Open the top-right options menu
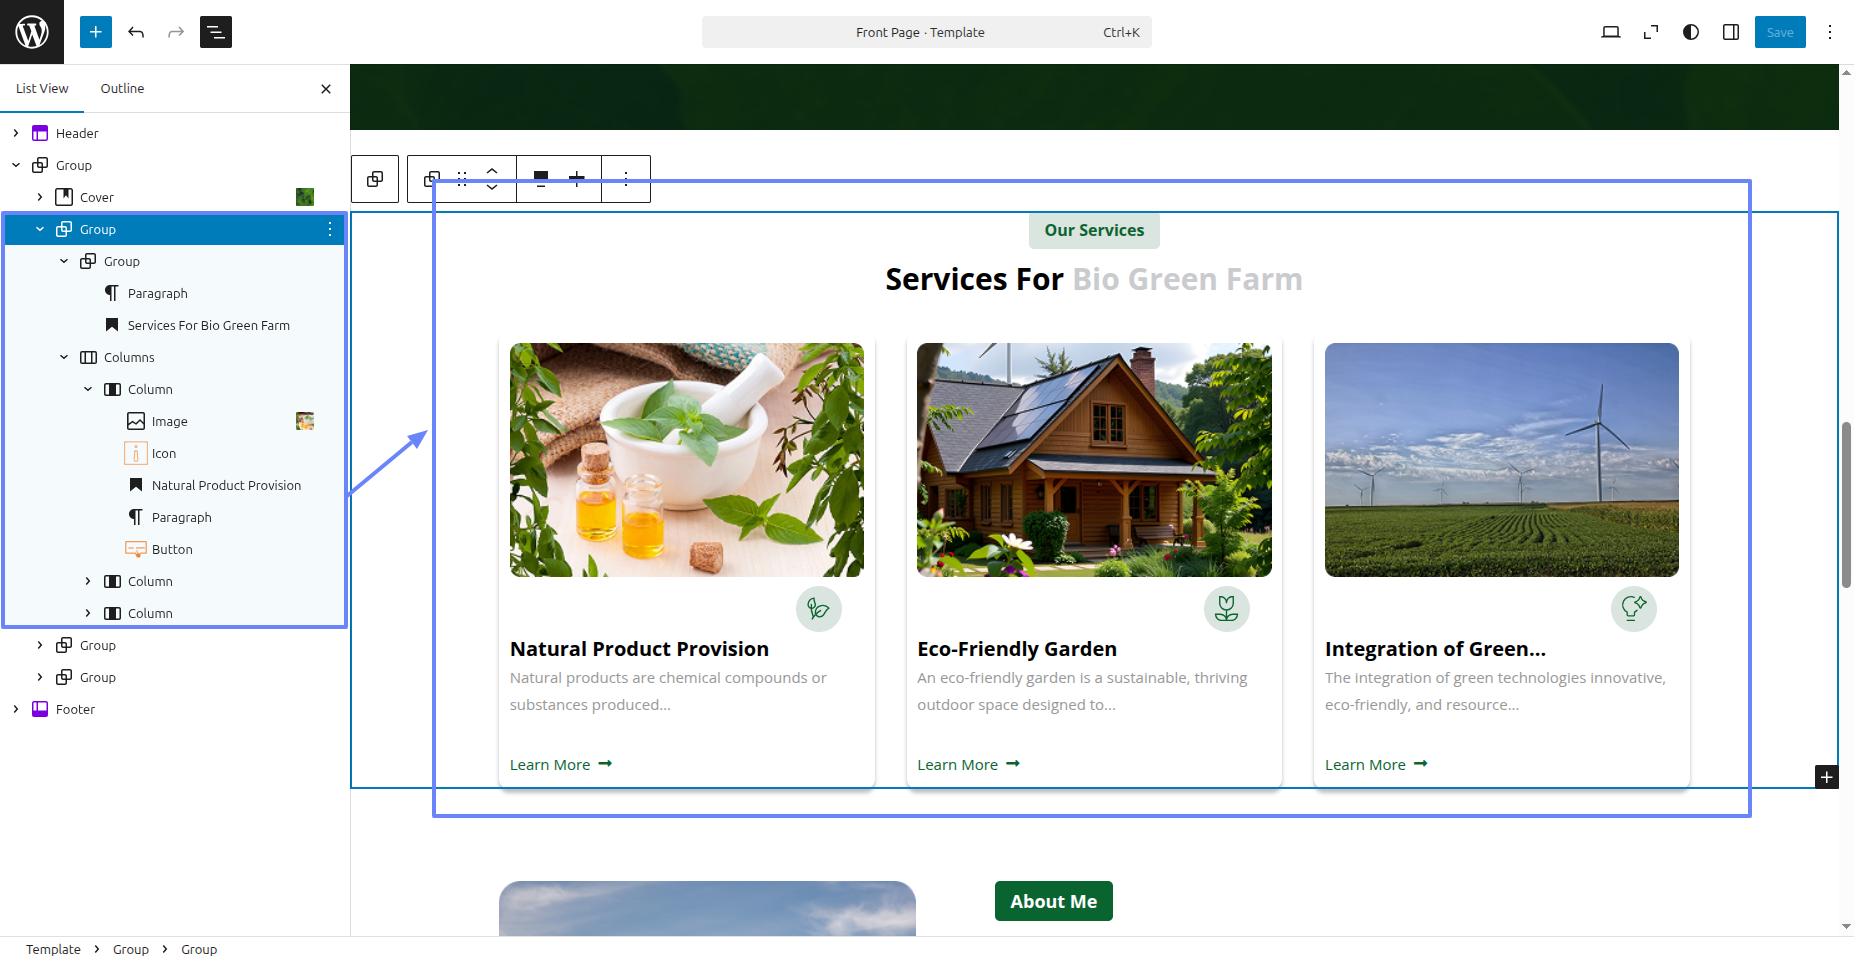 tap(1829, 32)
